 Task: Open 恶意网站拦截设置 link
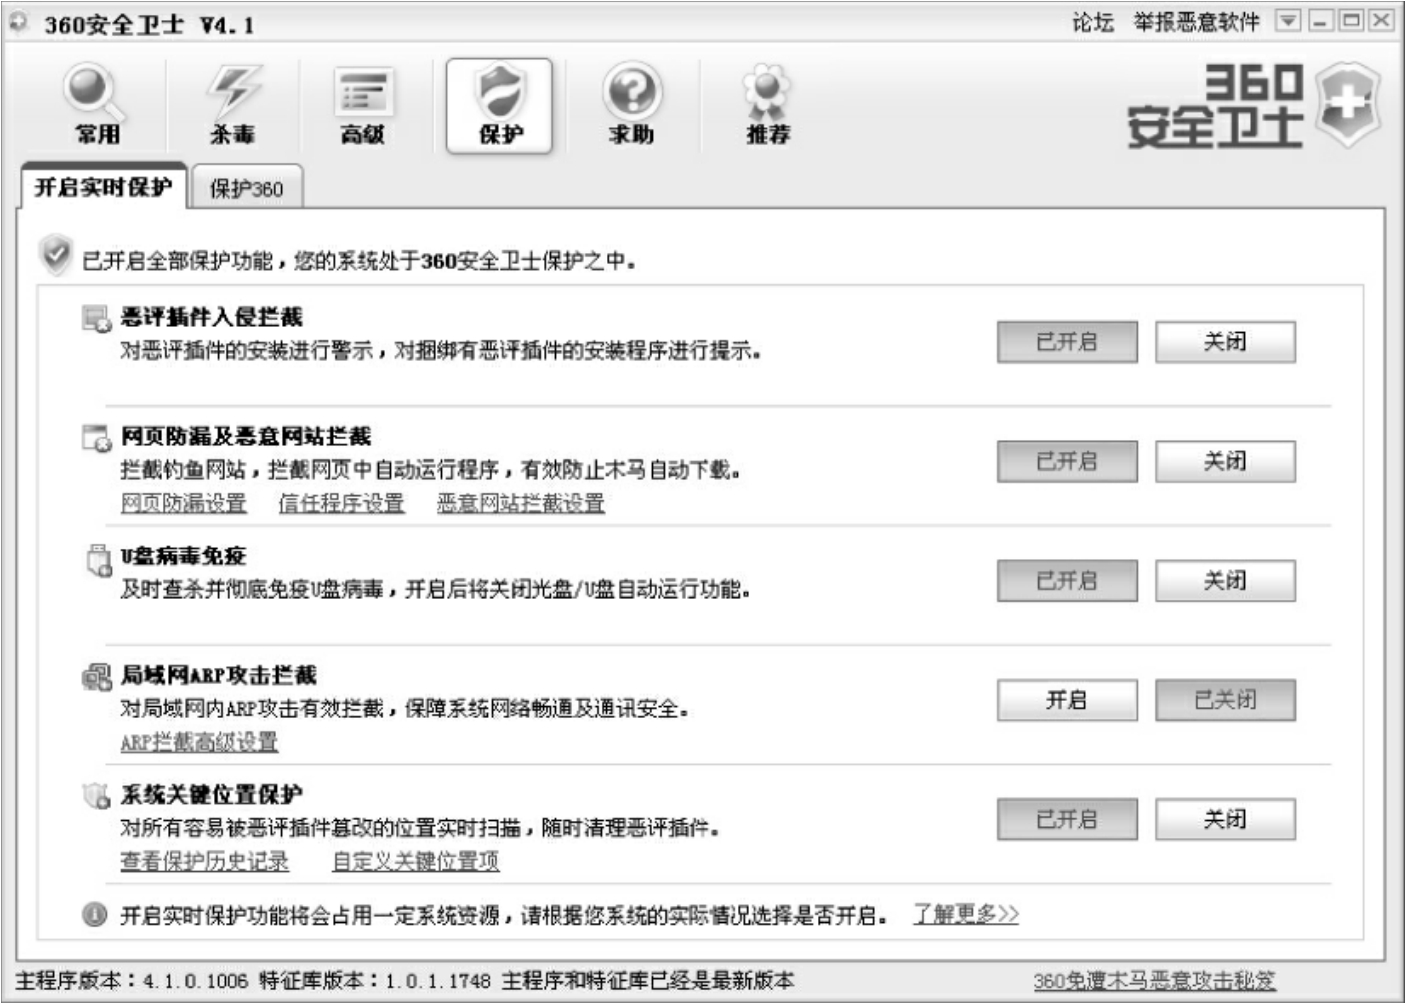pyautogui.click(x=520, y=503)
